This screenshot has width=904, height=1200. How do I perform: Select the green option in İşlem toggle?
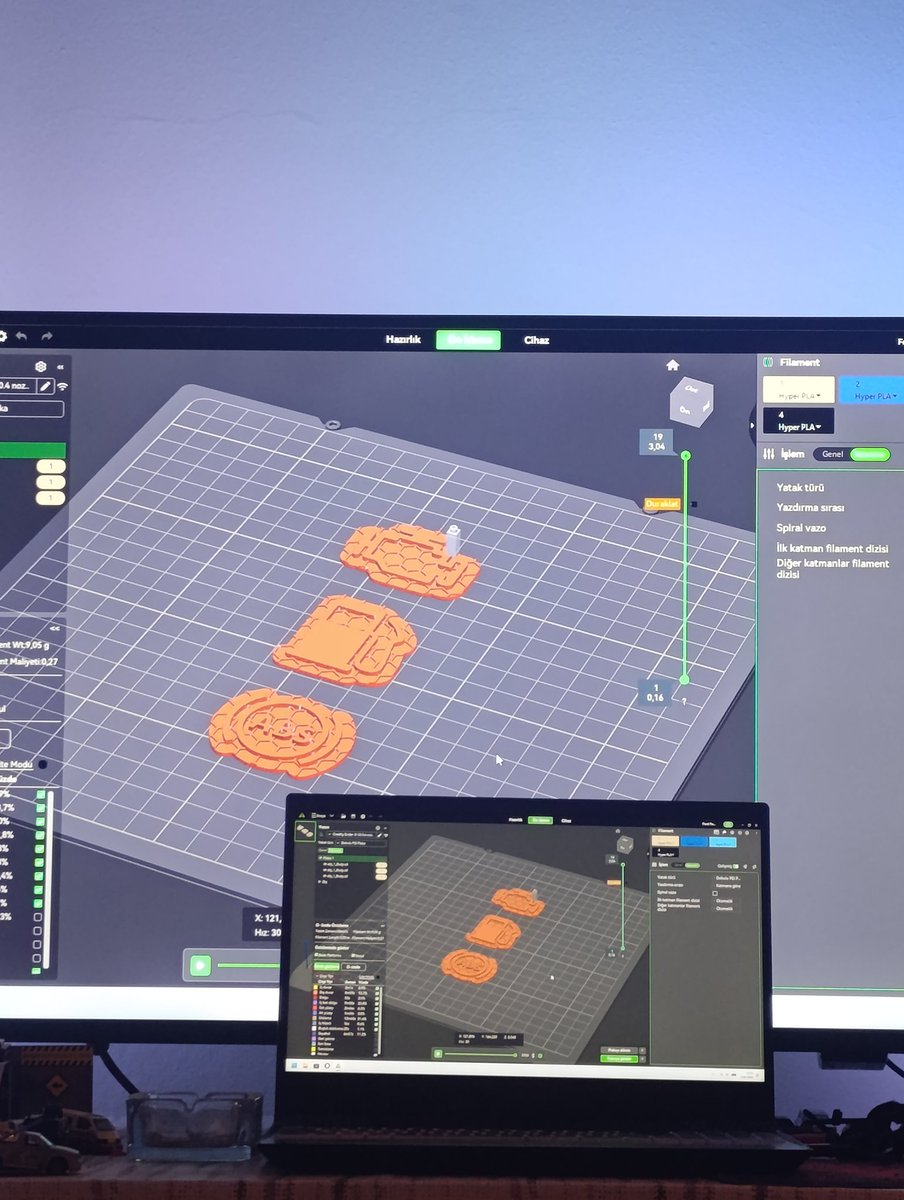point(870,455)
